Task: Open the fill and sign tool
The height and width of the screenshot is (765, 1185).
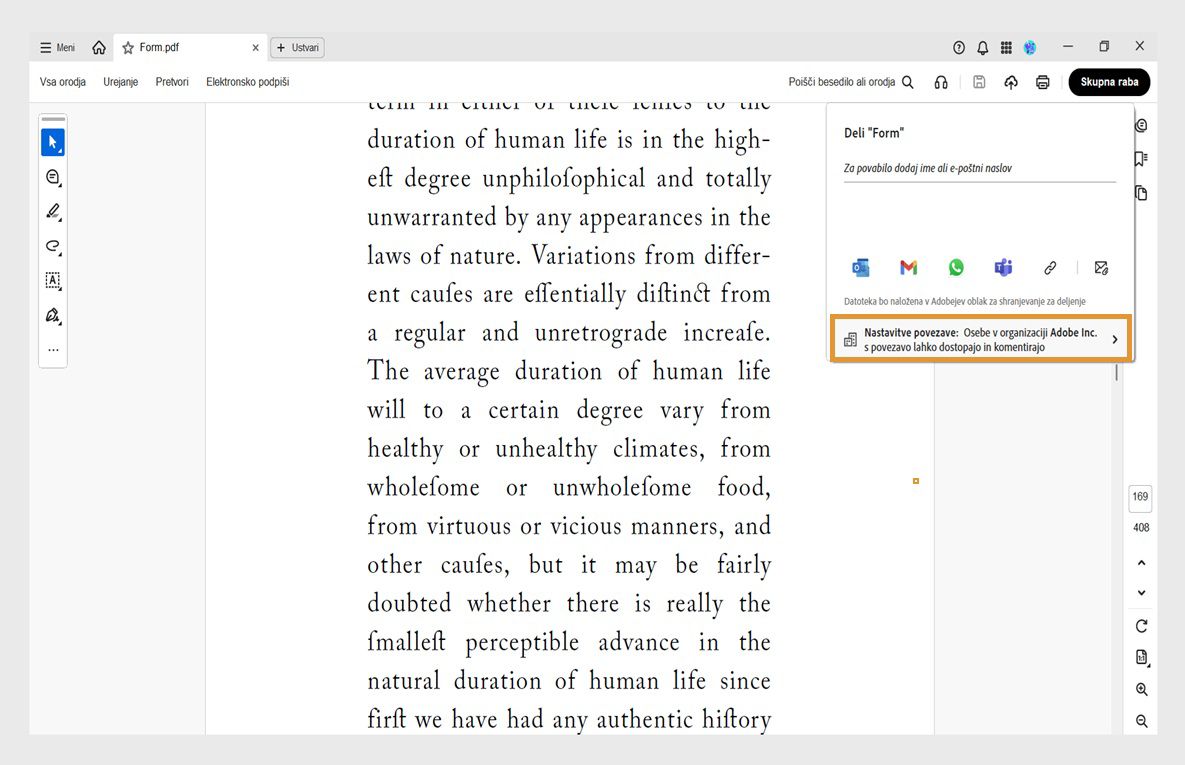Action: click(x=53, y=316)
